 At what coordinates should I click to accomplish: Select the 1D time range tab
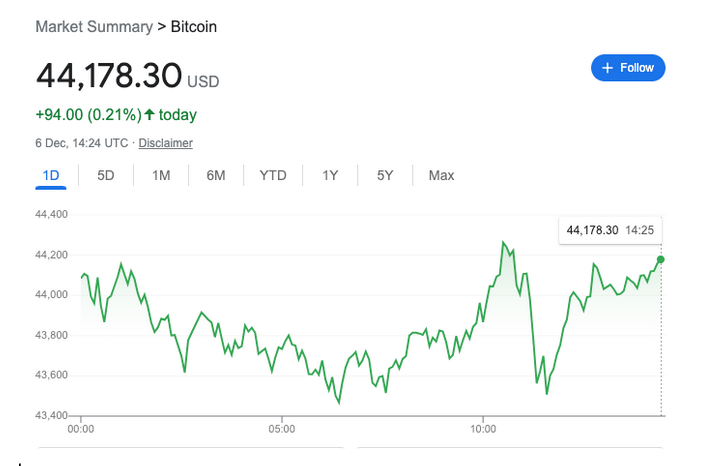click(x=51, y=176)
